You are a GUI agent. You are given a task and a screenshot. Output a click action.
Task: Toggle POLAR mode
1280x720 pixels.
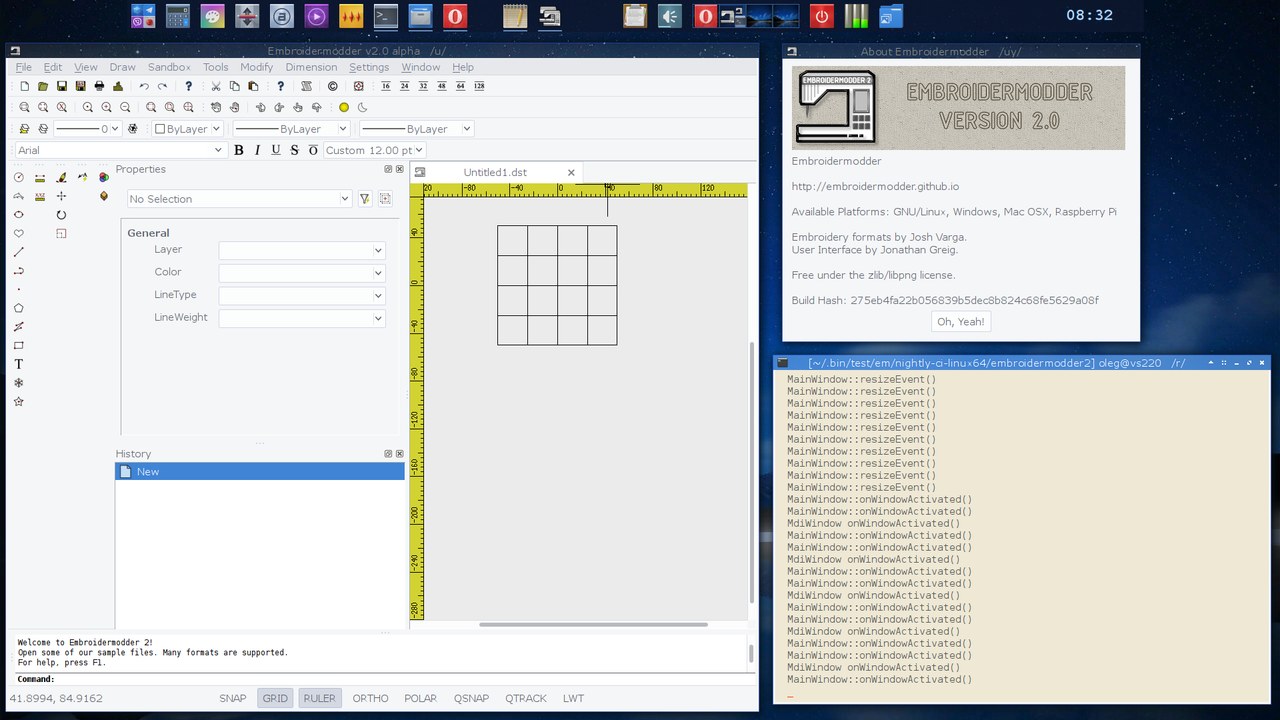click(x=421, y=698)
